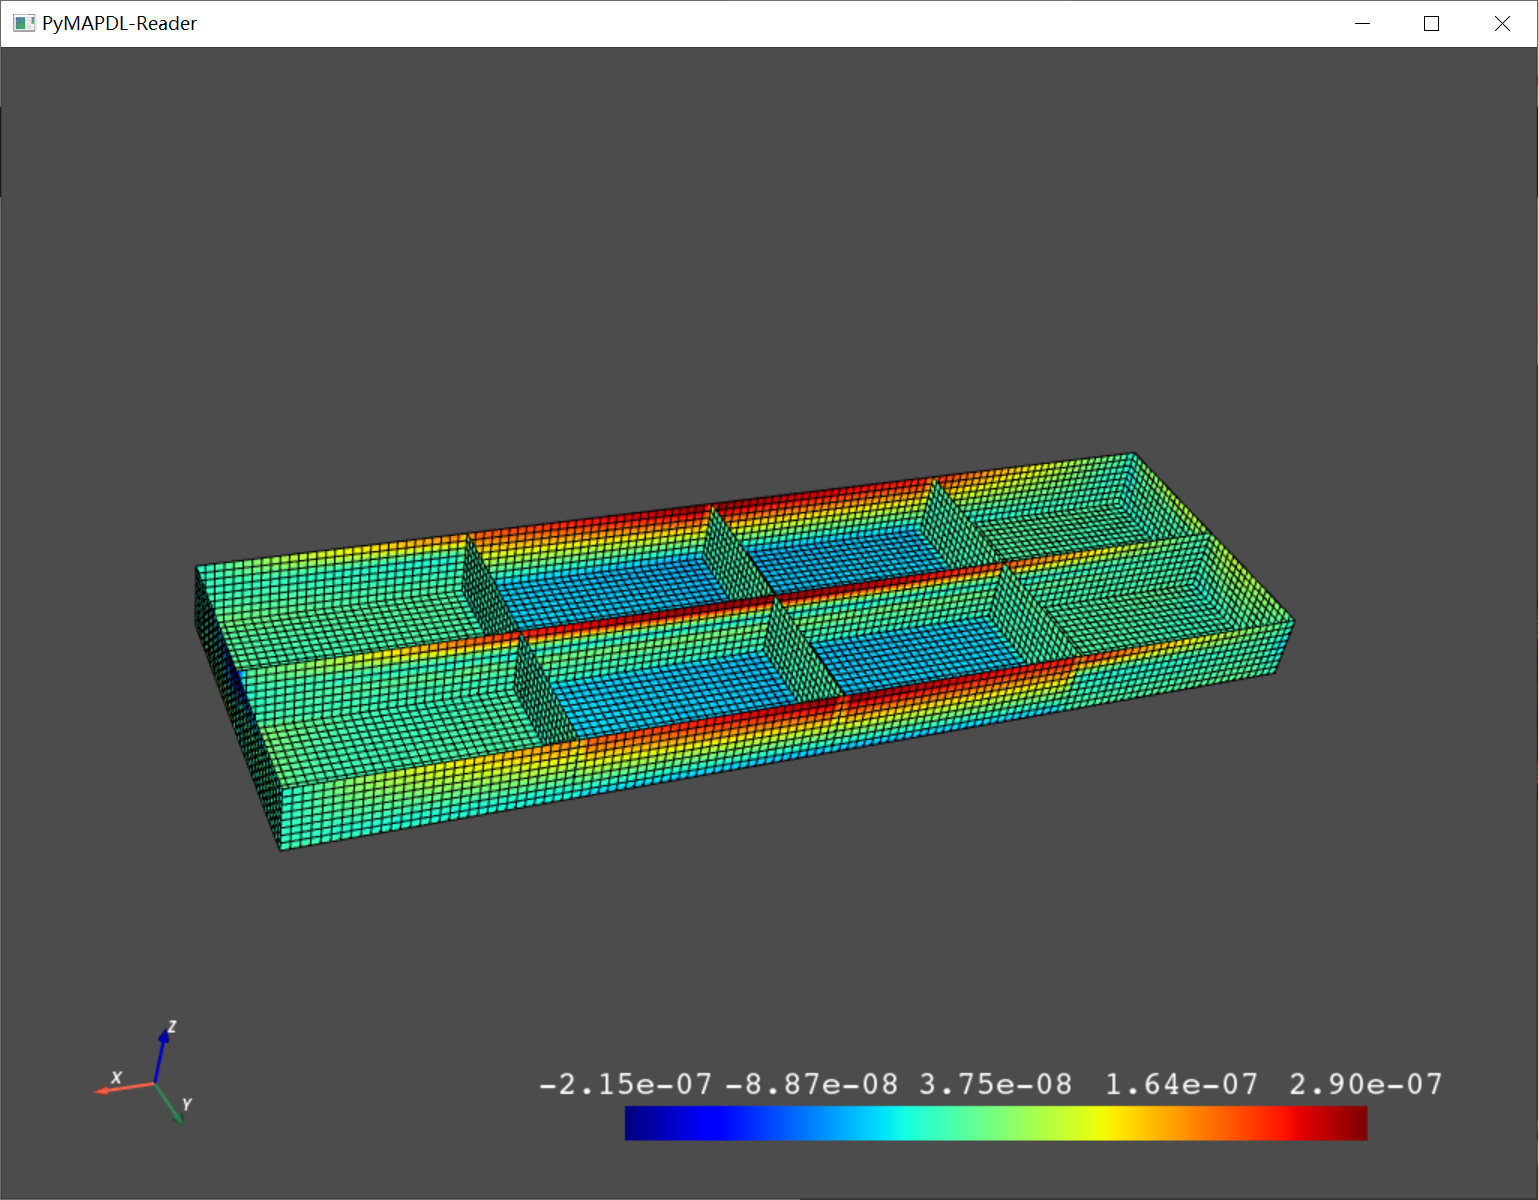Click the color scale bar legend

pyautogui.click(x=995, y=1123)
